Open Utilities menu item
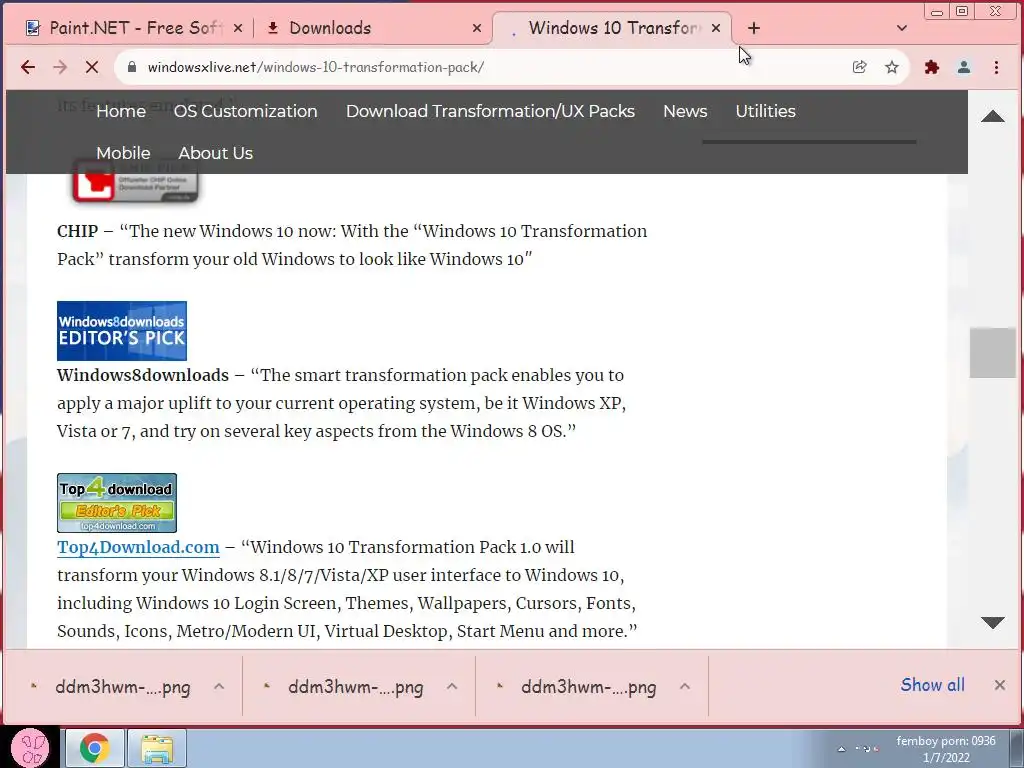Screen dimensions: 1024x768 pos(765,111)
